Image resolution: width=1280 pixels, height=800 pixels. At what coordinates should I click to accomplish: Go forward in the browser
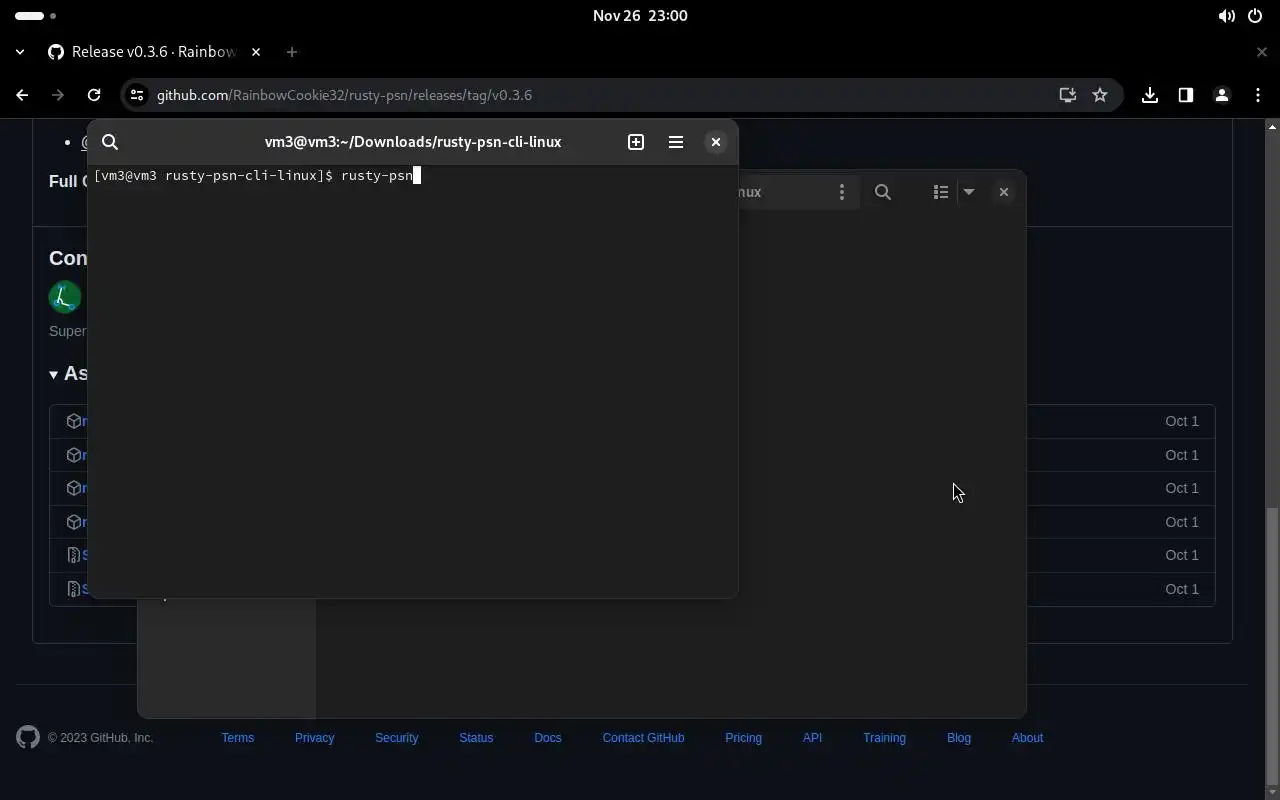point(58,95)
